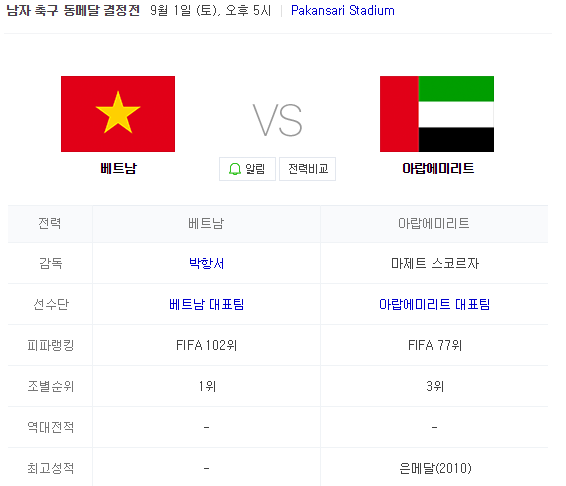The width and height of the screenshot is (566, 486).
Task: Click the bell icon on 알림 button
Action: [x=235, y=169]
